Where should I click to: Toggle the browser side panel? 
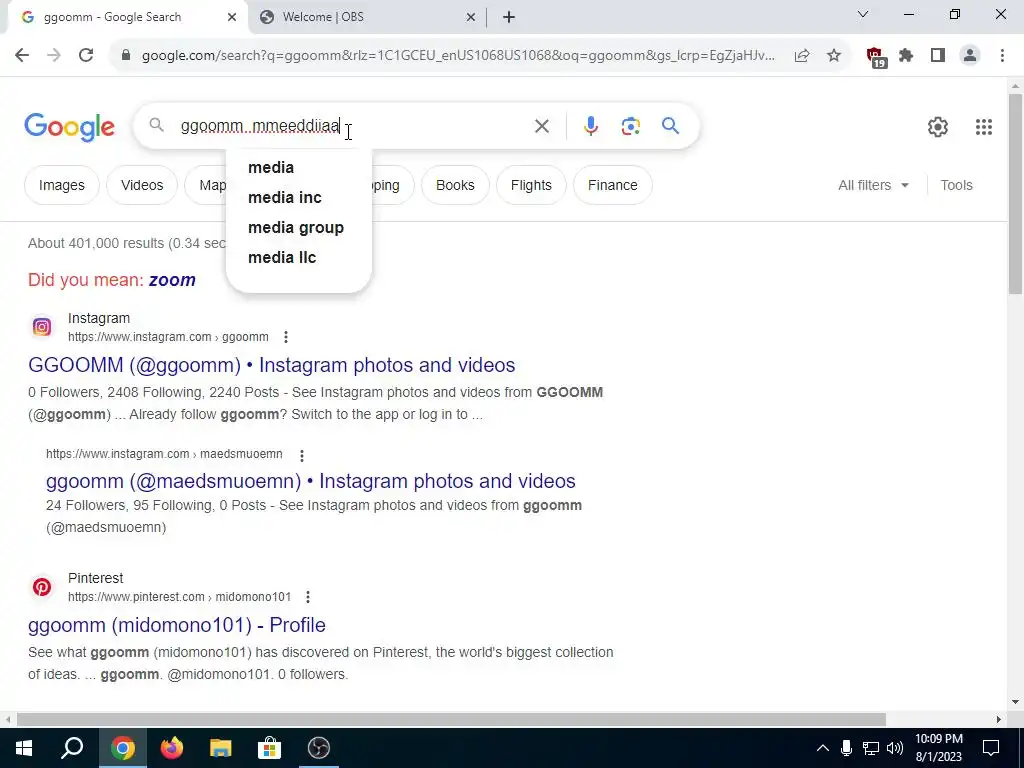click(938, 56)
